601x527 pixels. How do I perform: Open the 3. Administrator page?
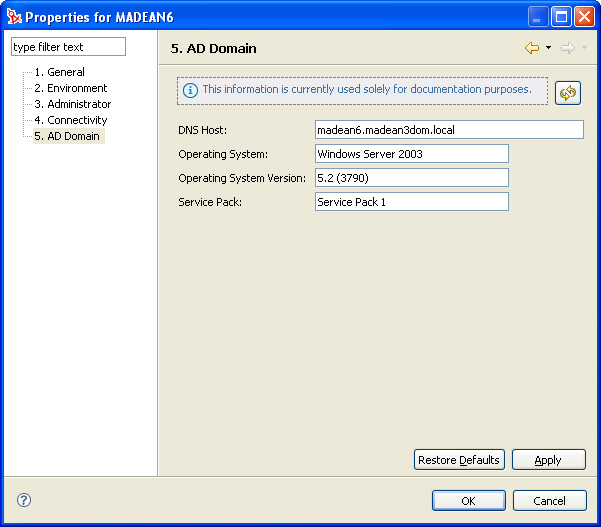73,104
